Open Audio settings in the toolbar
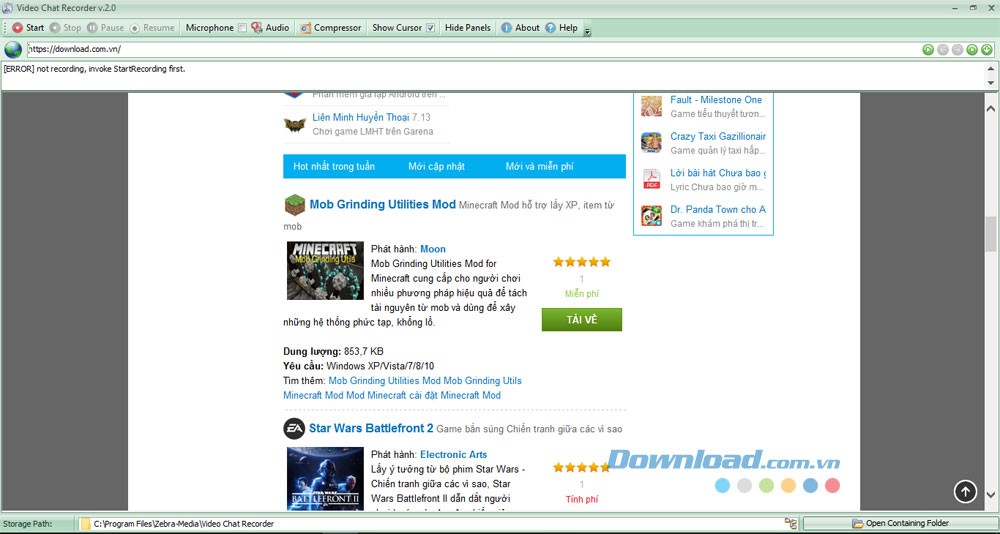Viewport: 1000px width, 534px height. click(270, 28)
